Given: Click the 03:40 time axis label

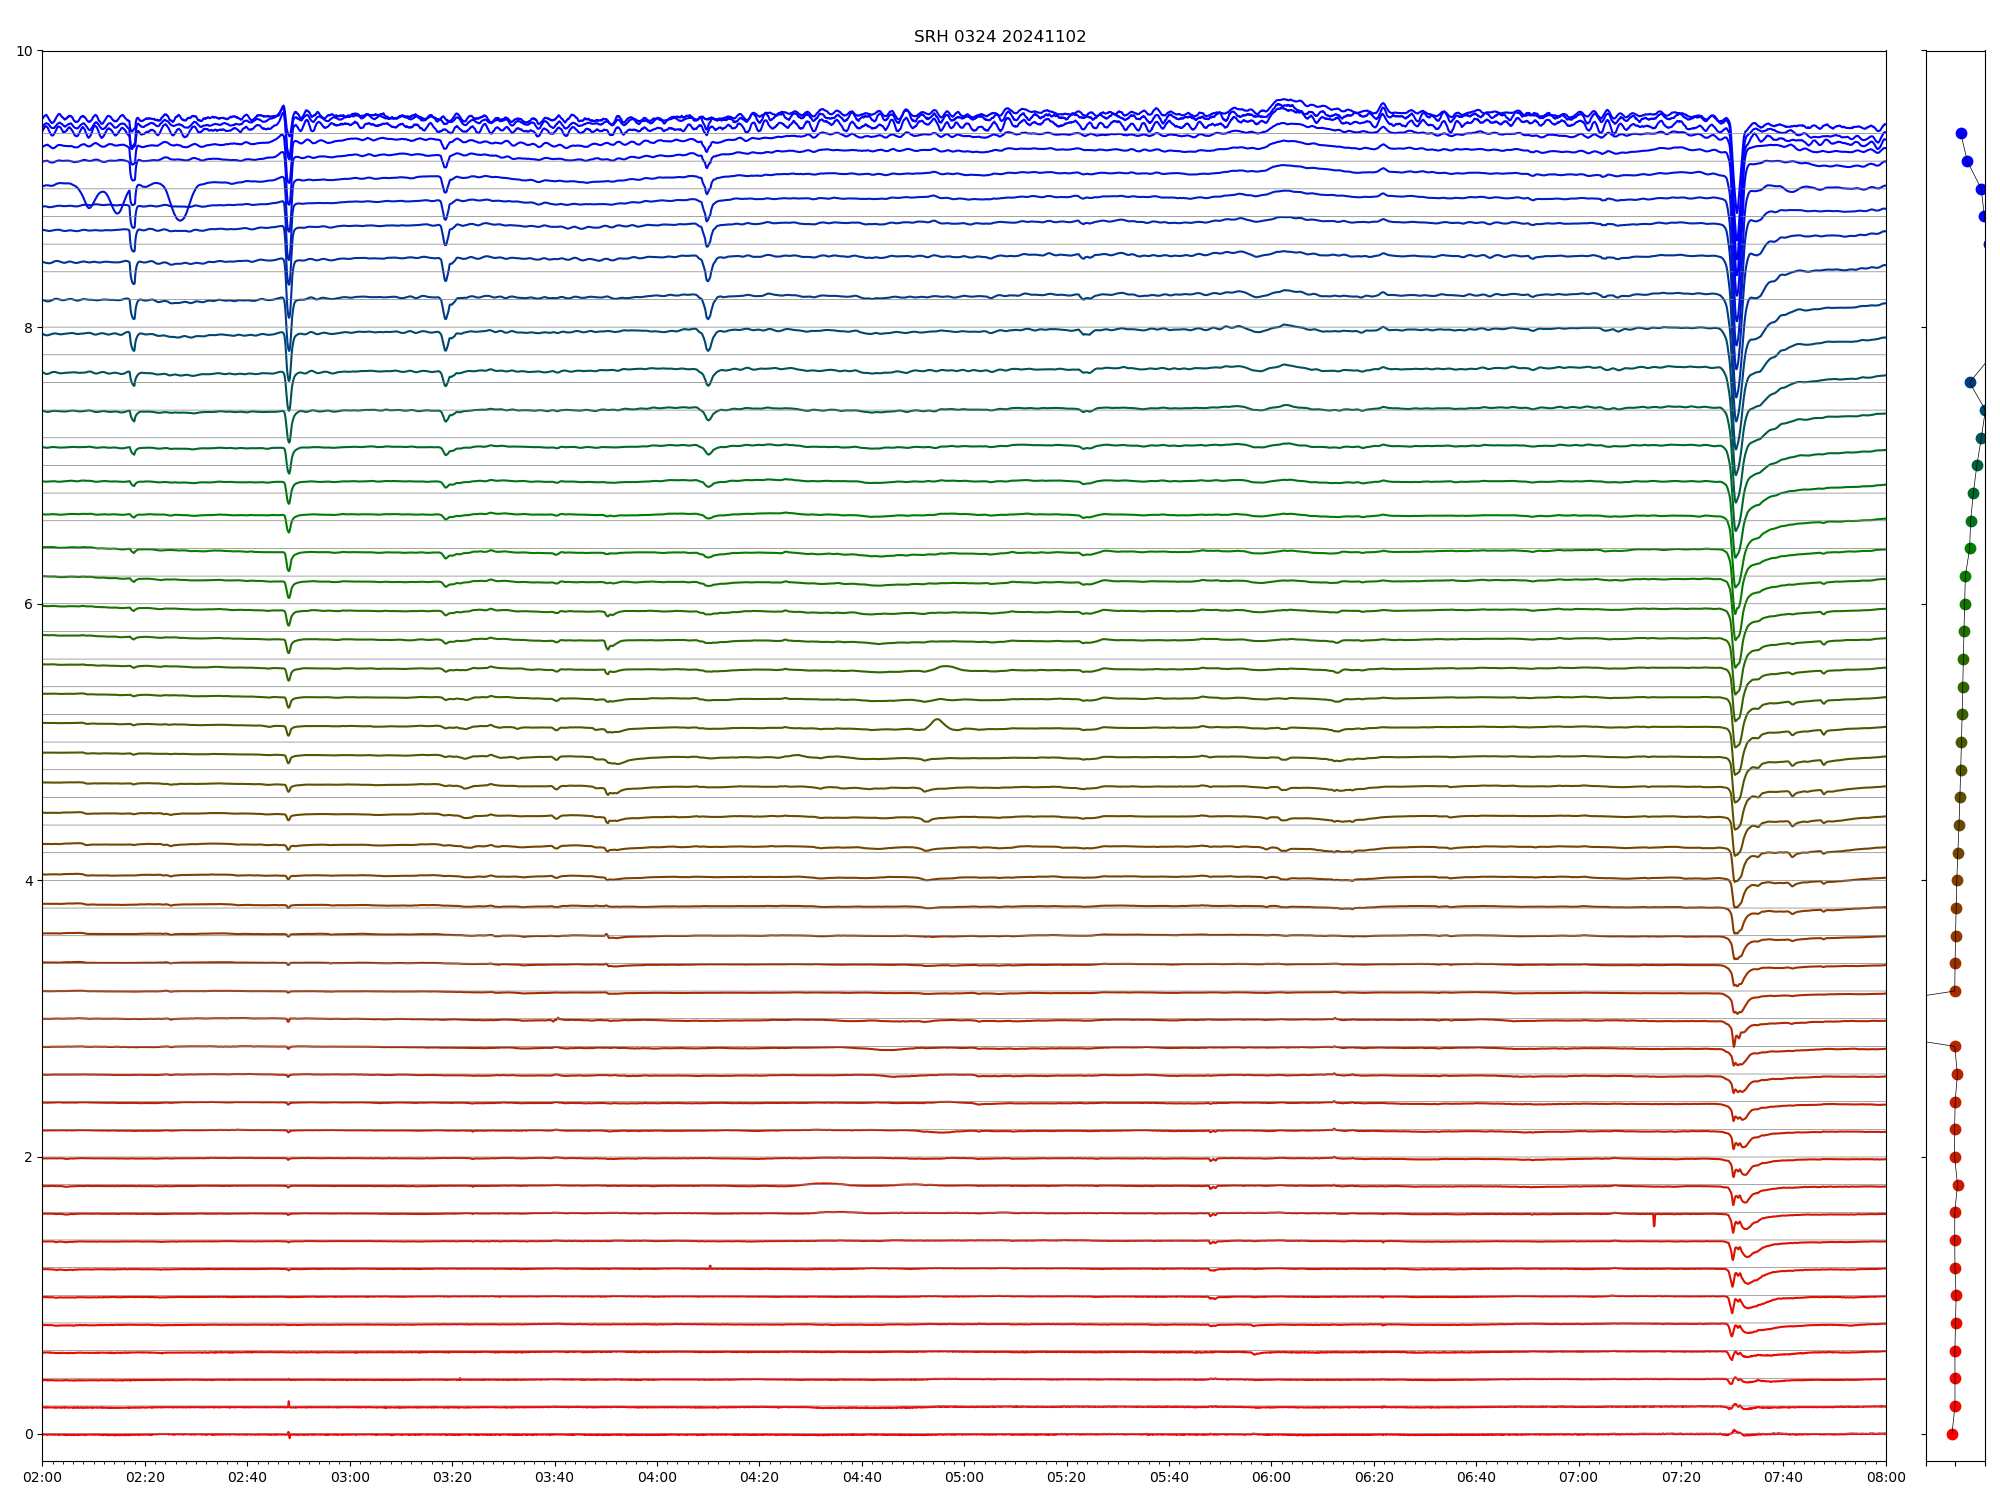Looking at the screenshot, I should click(x=554, y=1477).
